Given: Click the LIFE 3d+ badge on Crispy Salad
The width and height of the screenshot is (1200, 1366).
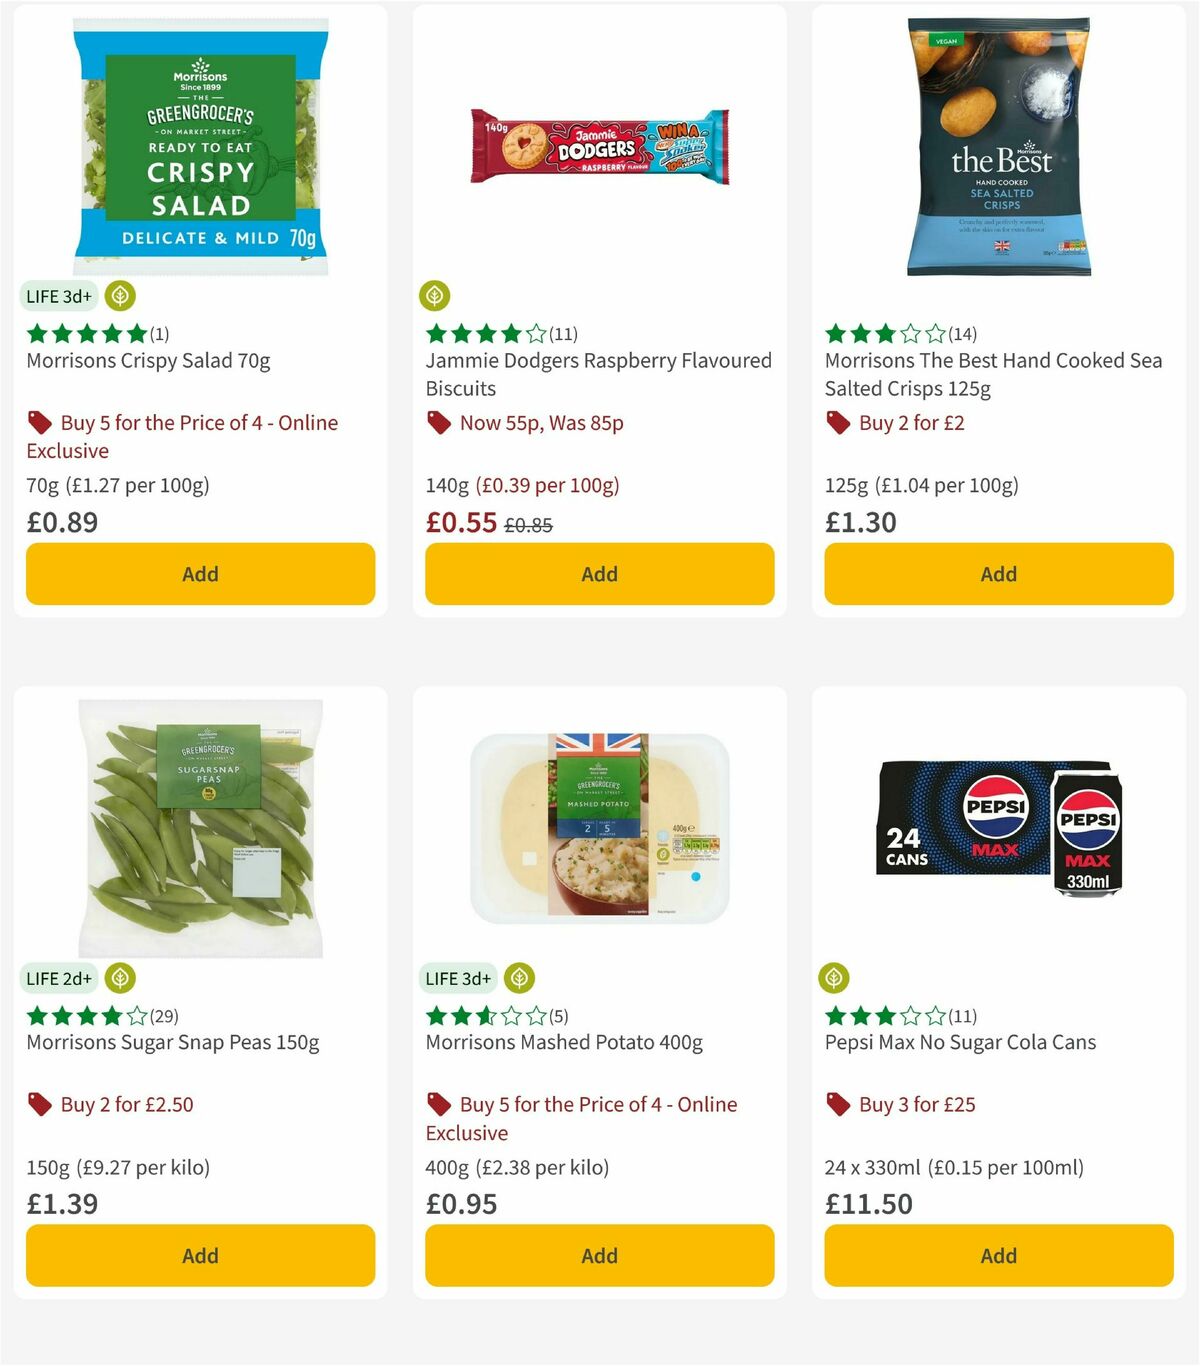Looking at the screenshot, I should 58,296.
